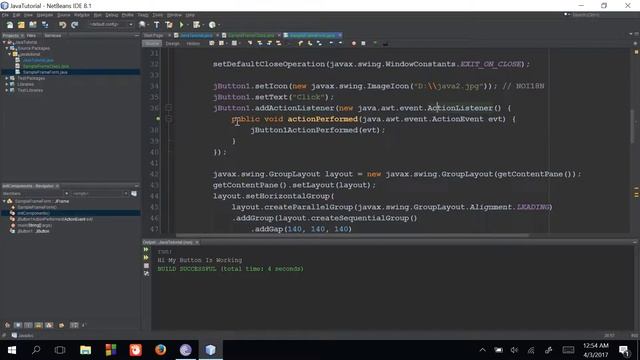
Task: Click actionPerformed method name in code
Action: pyautogui.click(x=322, y=119)
